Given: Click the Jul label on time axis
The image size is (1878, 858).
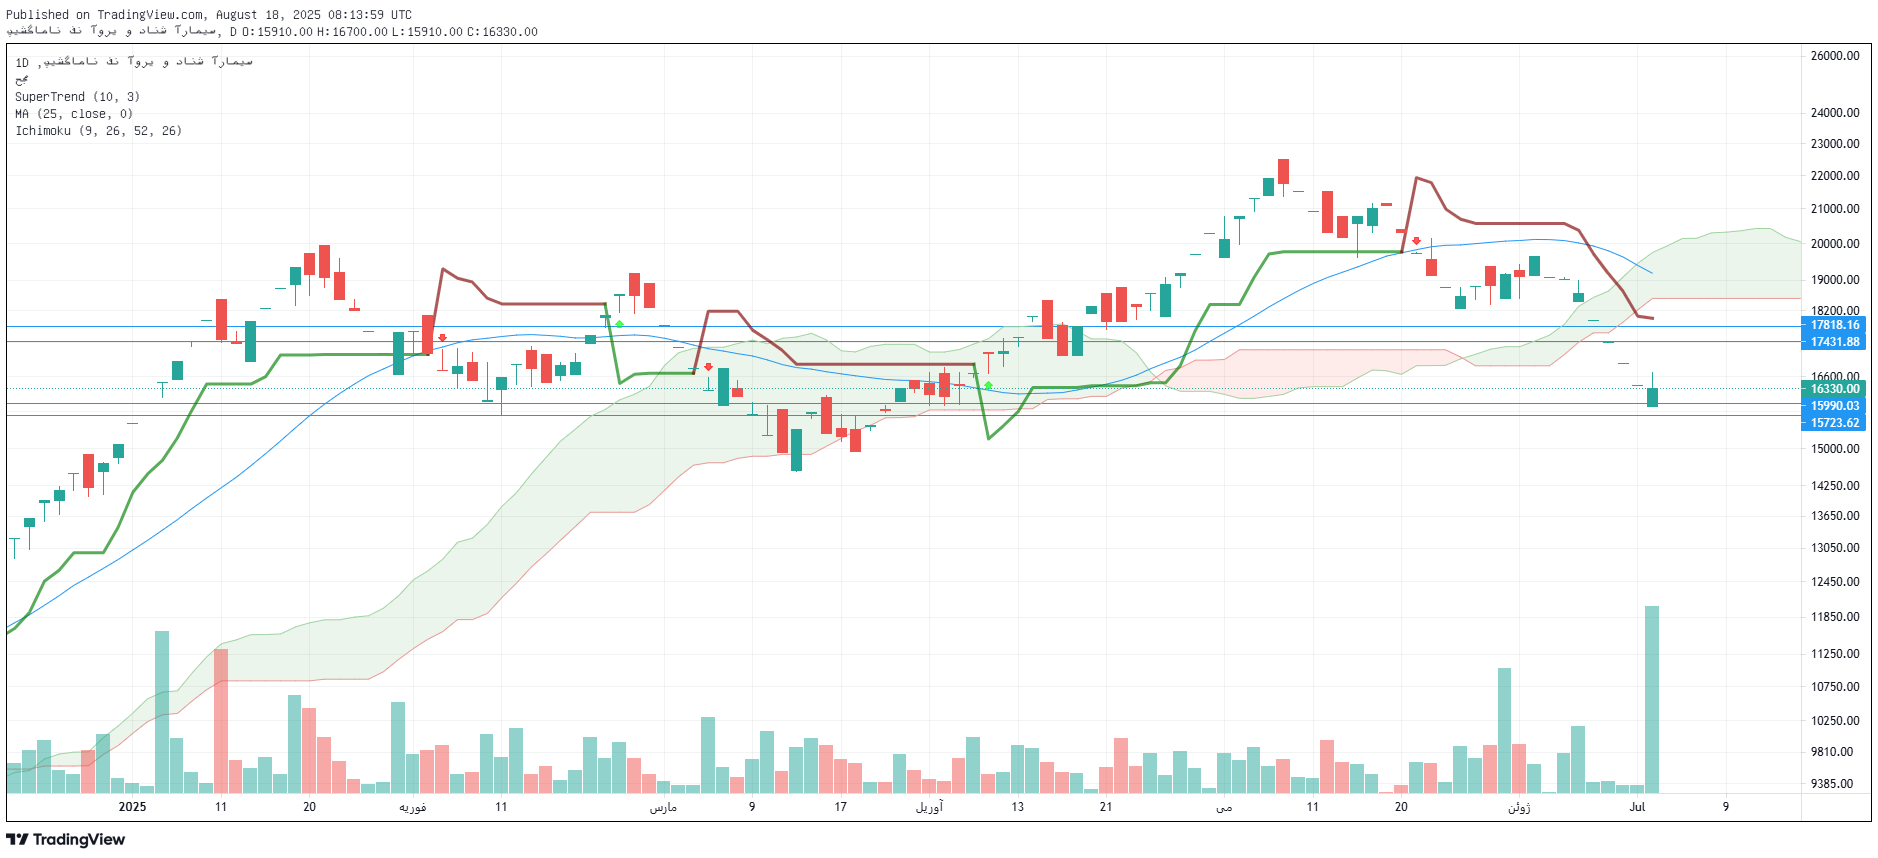Looking at the screenshot, I should [1637, 807].
